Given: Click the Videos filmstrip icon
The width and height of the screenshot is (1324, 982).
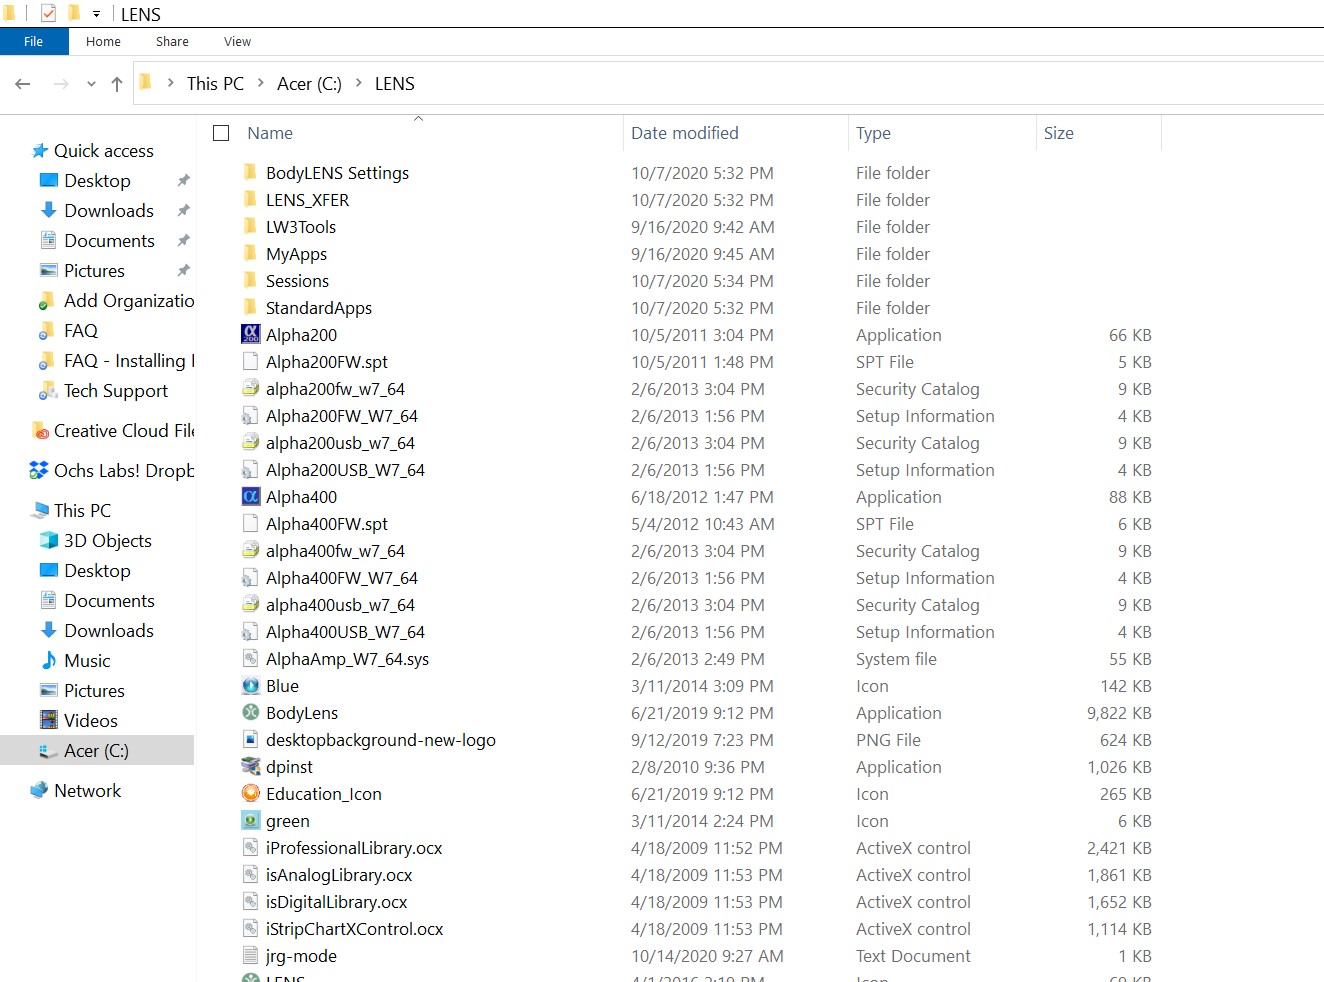Looking at the screenshot, I should point(48,720).
